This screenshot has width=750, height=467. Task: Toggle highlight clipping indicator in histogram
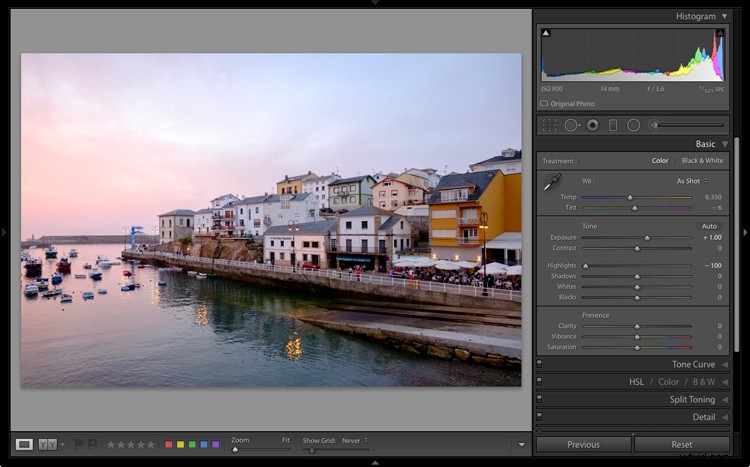coord(720,33)
